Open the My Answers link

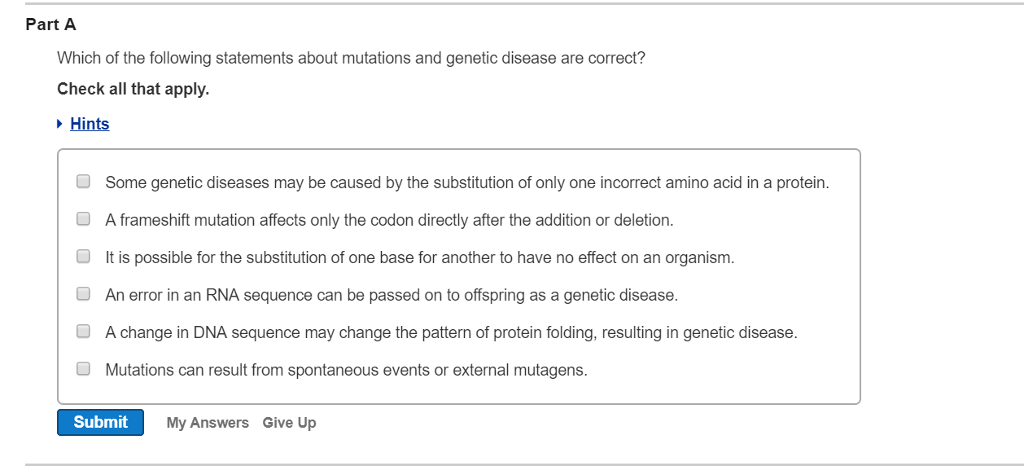click(x=207, y=423)
